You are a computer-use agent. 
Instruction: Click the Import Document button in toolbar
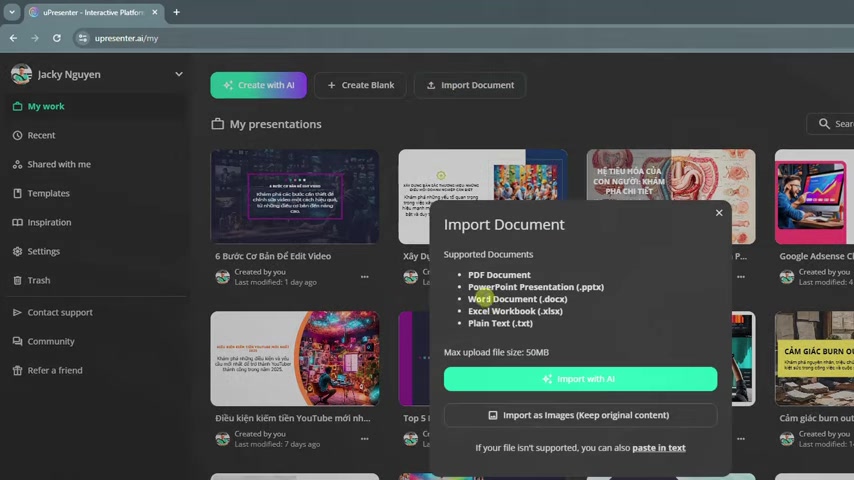[x=470, y=85]
